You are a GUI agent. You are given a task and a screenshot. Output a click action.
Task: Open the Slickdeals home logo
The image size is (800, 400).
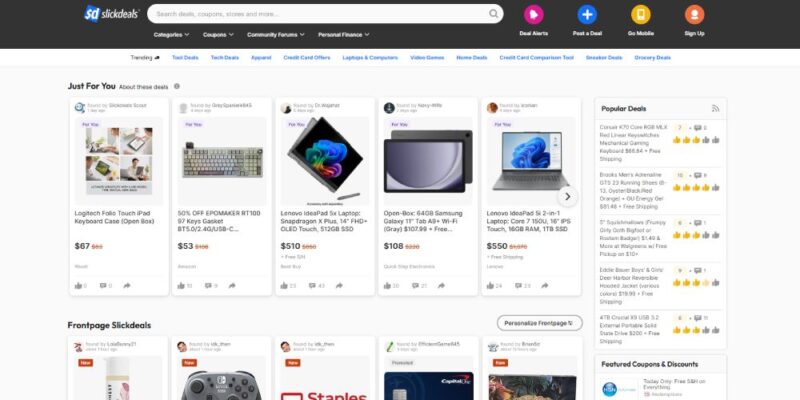pyautogui.click(x=112, y=14)
